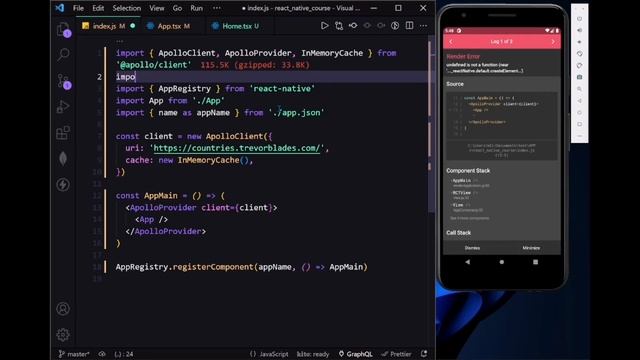Screen dimensions: 640x360
Task: Click cloud sync icon in status bar
Action: [x=102, y=354]
